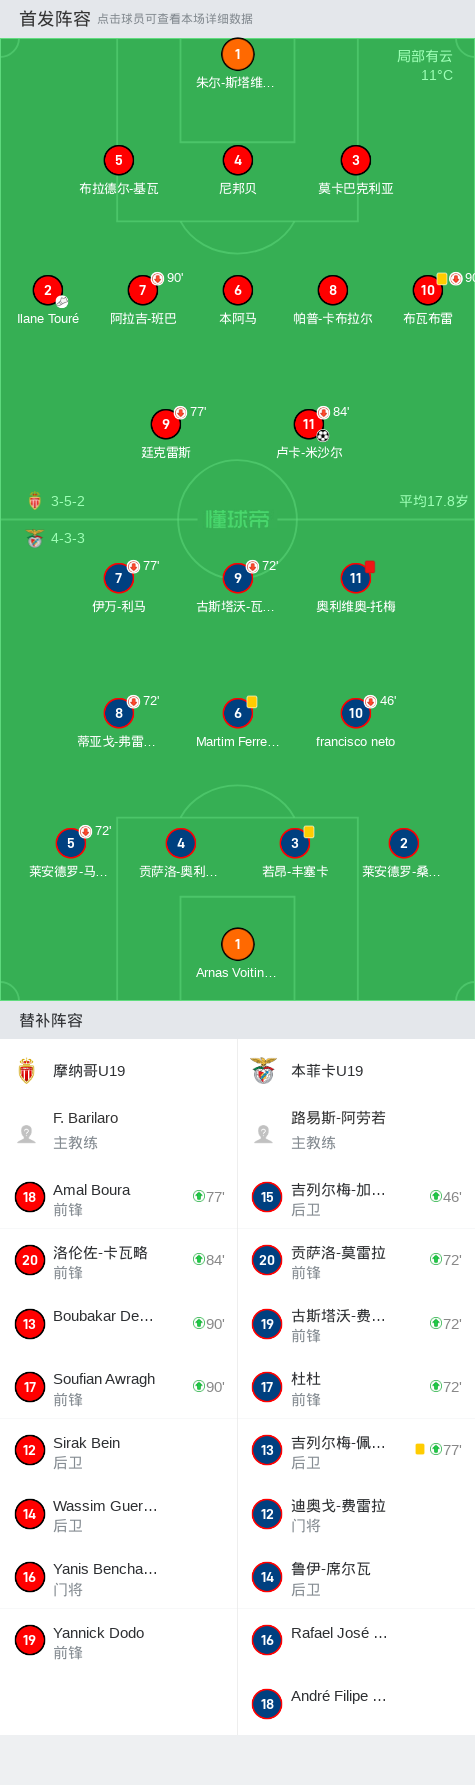
Task: Select francisco neto number 10 icon
Action: pyautogui.click(x=355, y=713)
